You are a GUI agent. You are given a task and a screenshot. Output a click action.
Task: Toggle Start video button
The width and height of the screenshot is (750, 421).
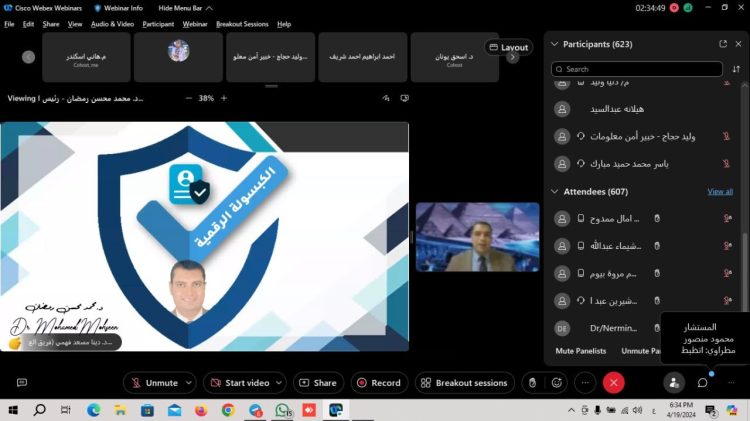242,383
